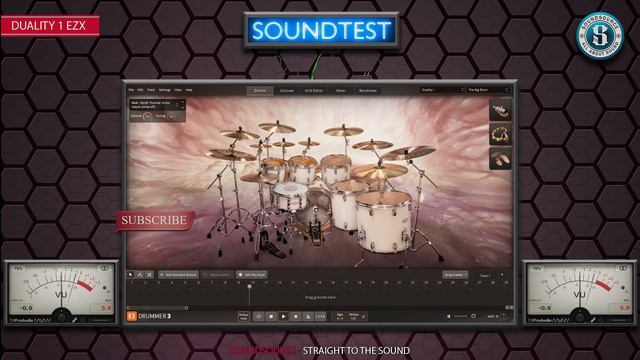Click the Drag grooves here area

[x=320, y=298]
